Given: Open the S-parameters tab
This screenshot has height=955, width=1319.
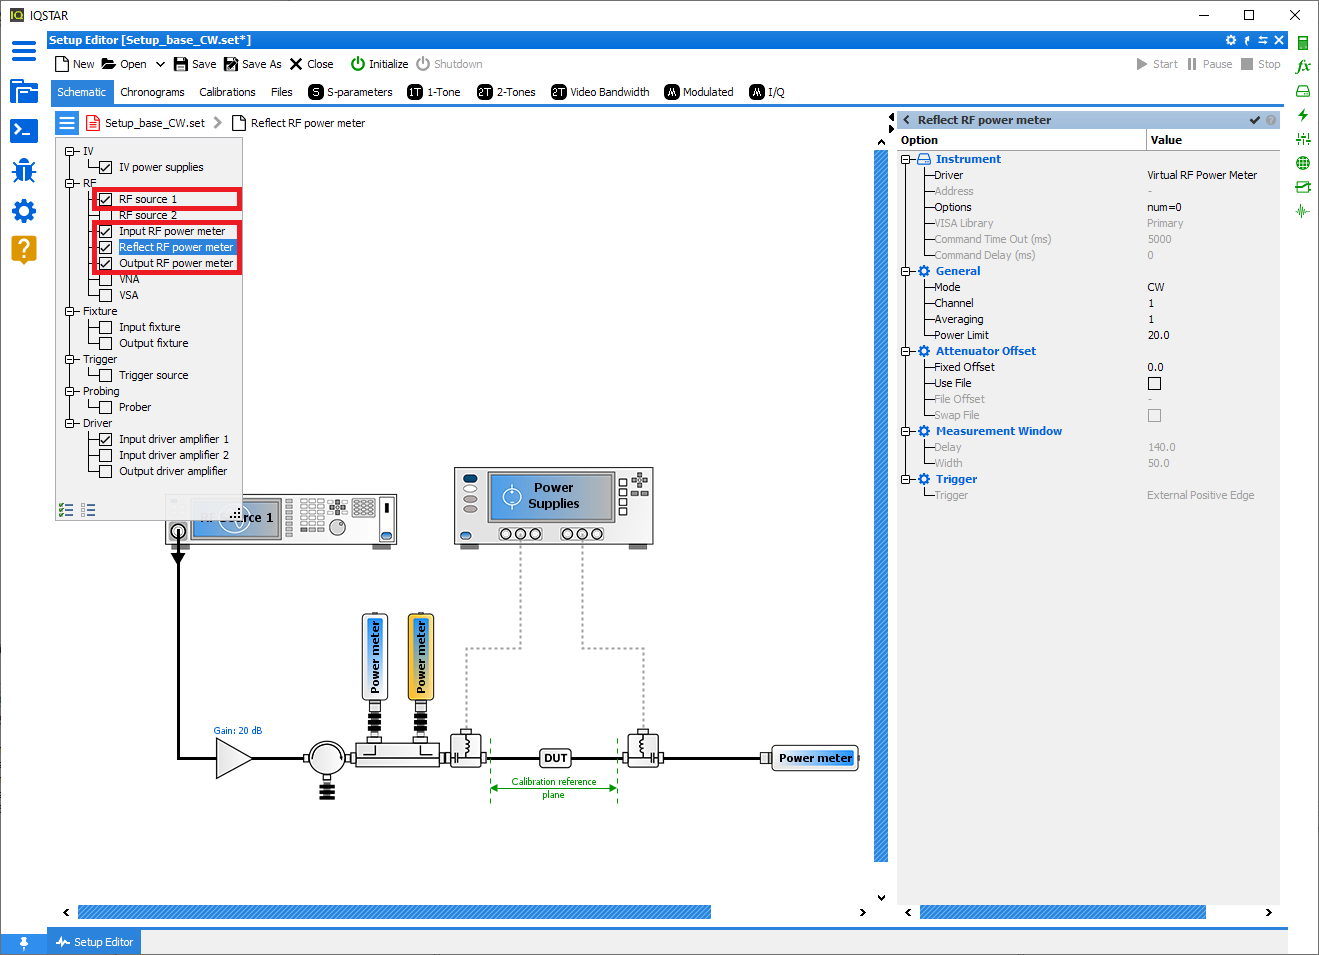Looking at the screenshot, I should point(350,92).
